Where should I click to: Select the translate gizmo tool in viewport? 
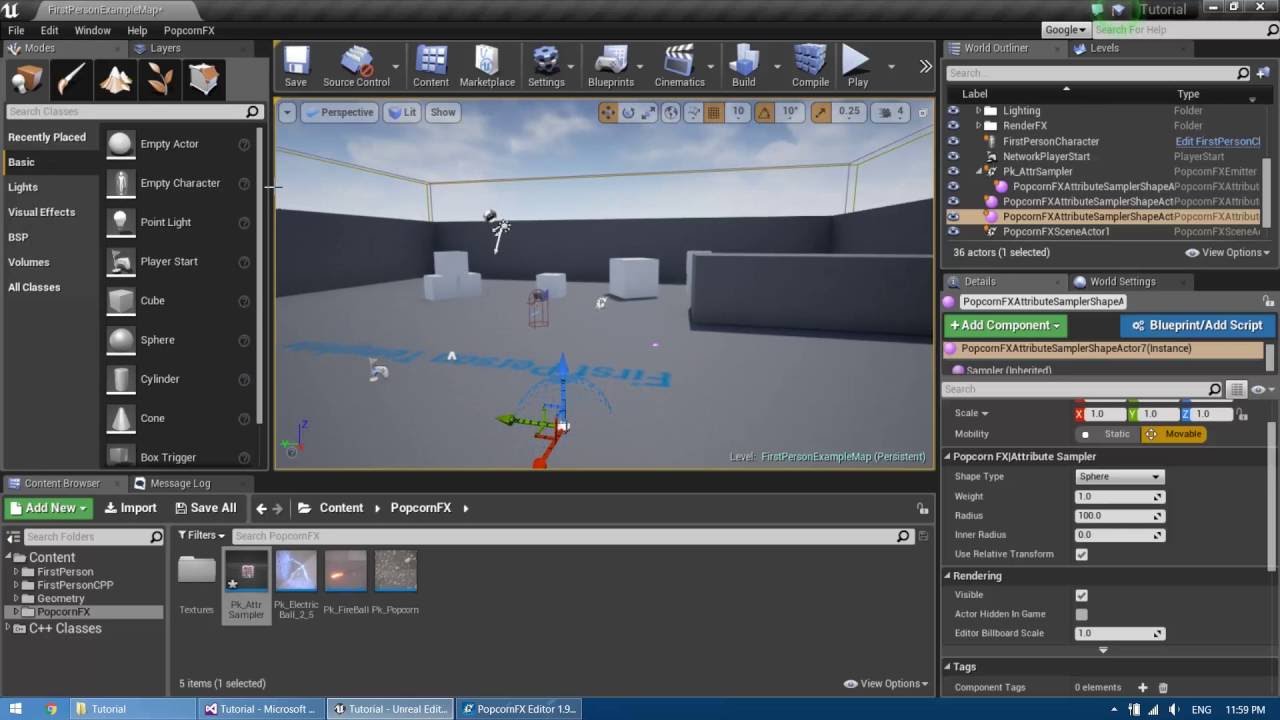[608, 112]
